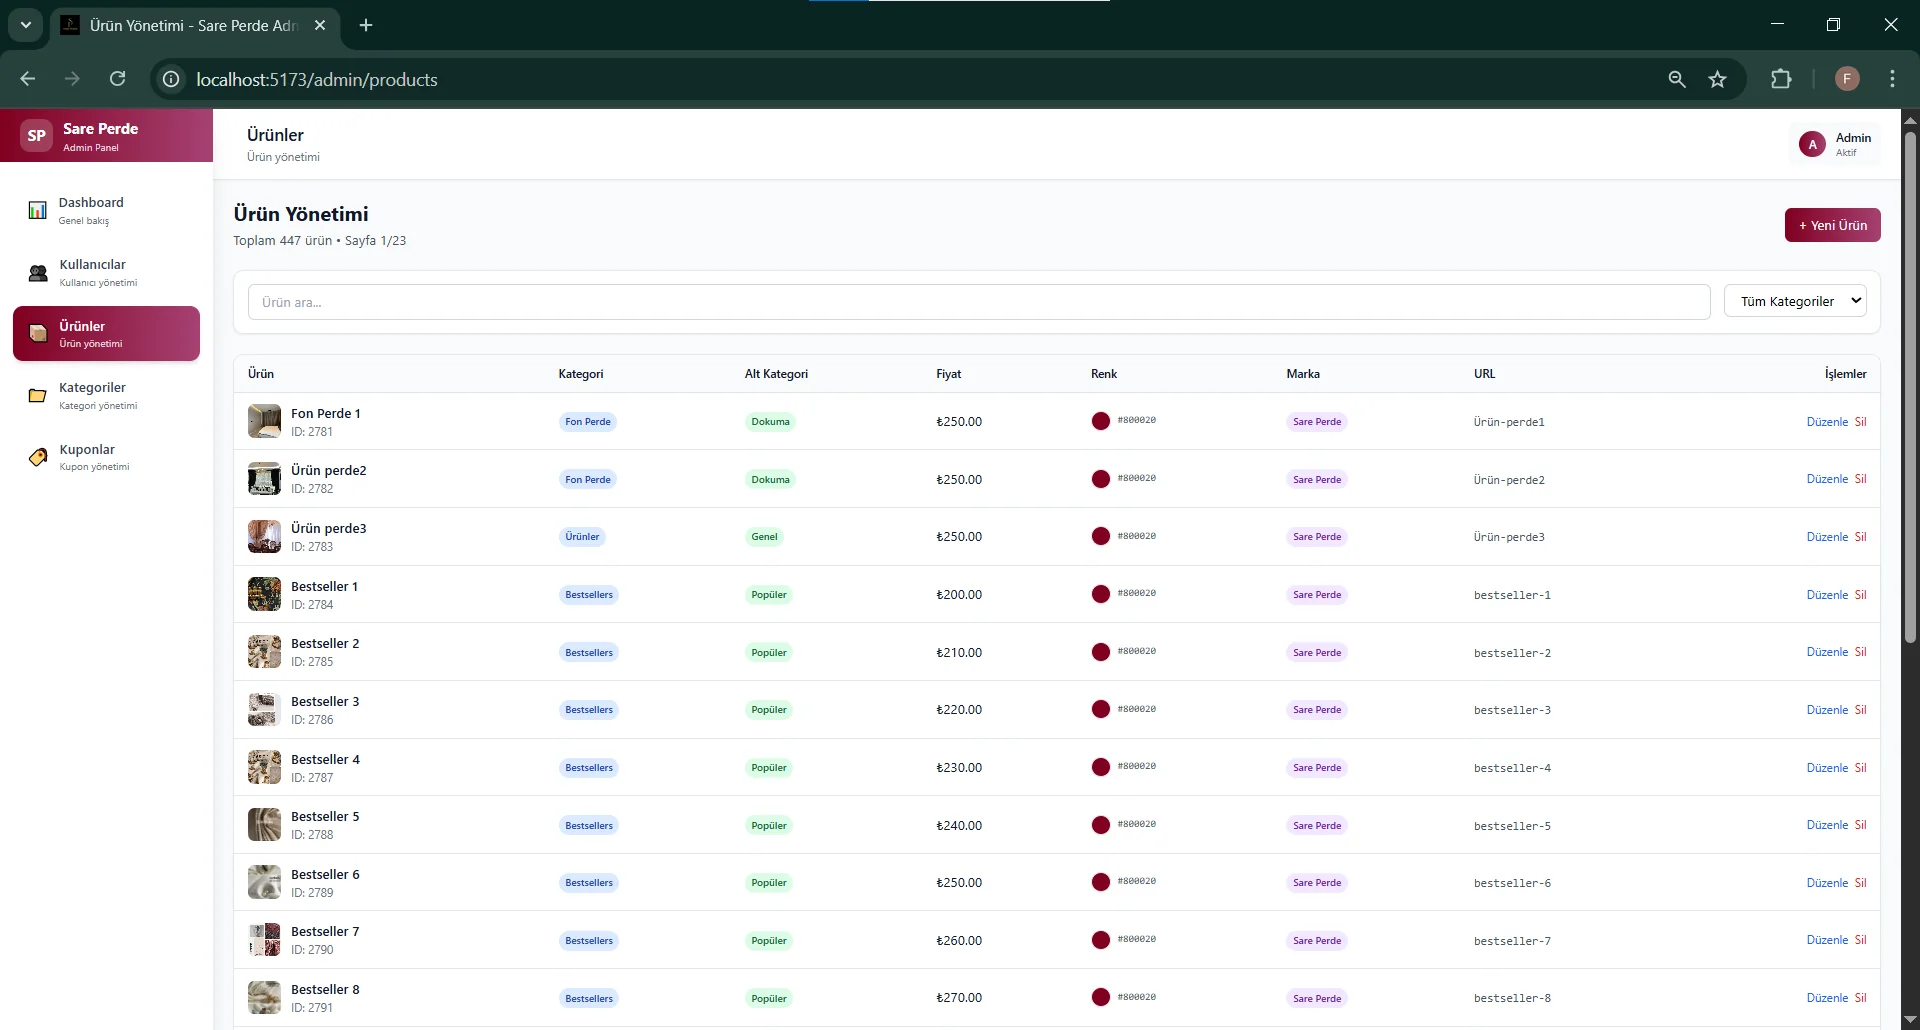The width and height of the screenshot is (1920, 1030).
Task: Go to the Ürünler sidebar menu item
Action: coord(106,334)
